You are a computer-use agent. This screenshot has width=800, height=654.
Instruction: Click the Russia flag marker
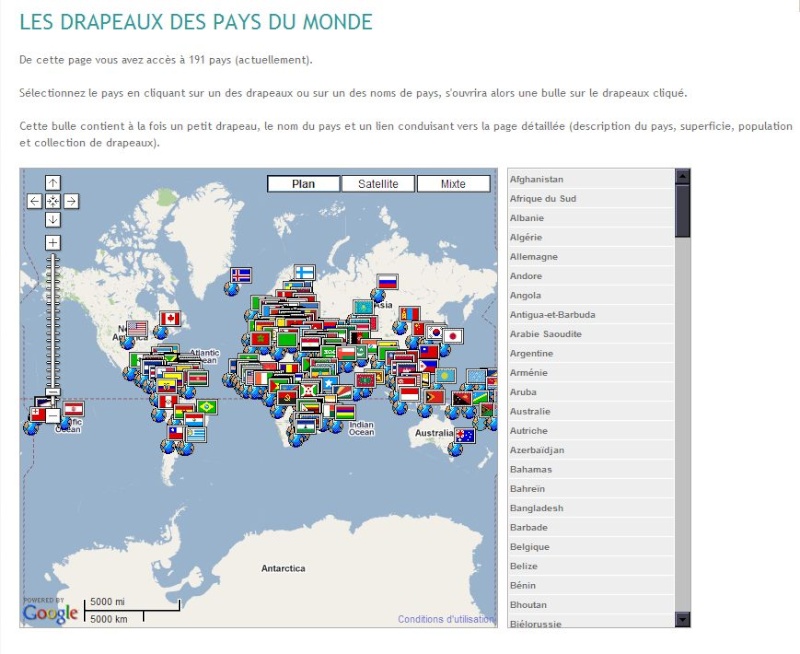(x=387, y=282)
